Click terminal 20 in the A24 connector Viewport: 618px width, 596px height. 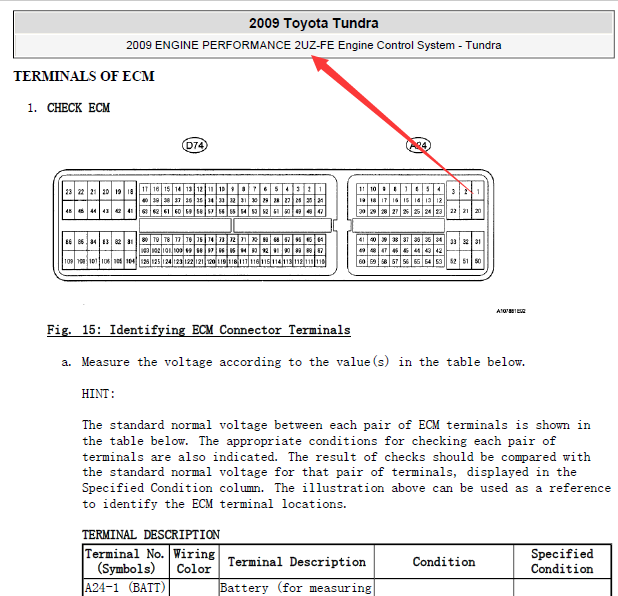pyautogui.click(x=478, y=211)
